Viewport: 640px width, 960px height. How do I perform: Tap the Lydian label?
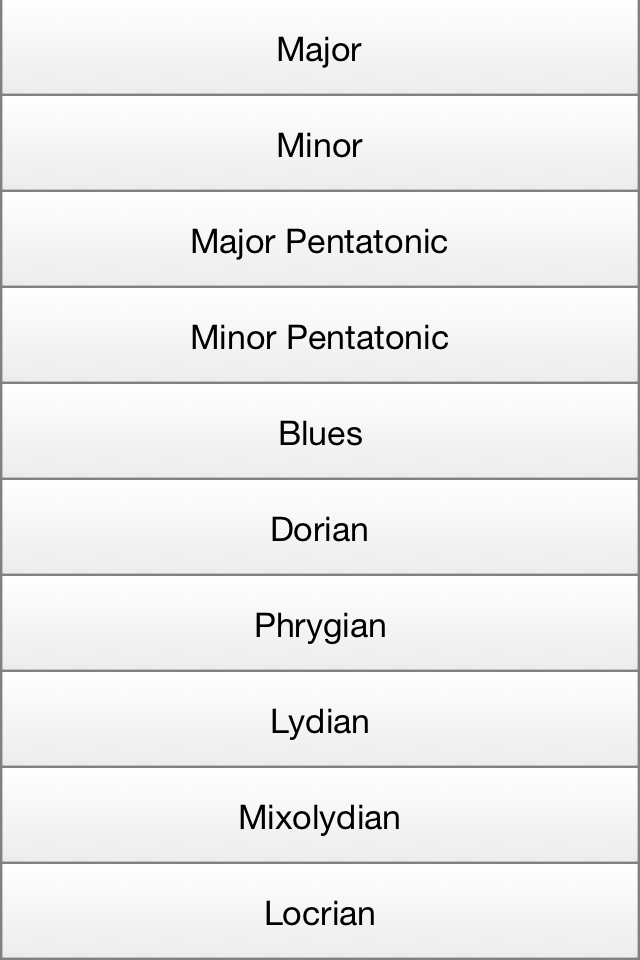[x=320, y=722]
